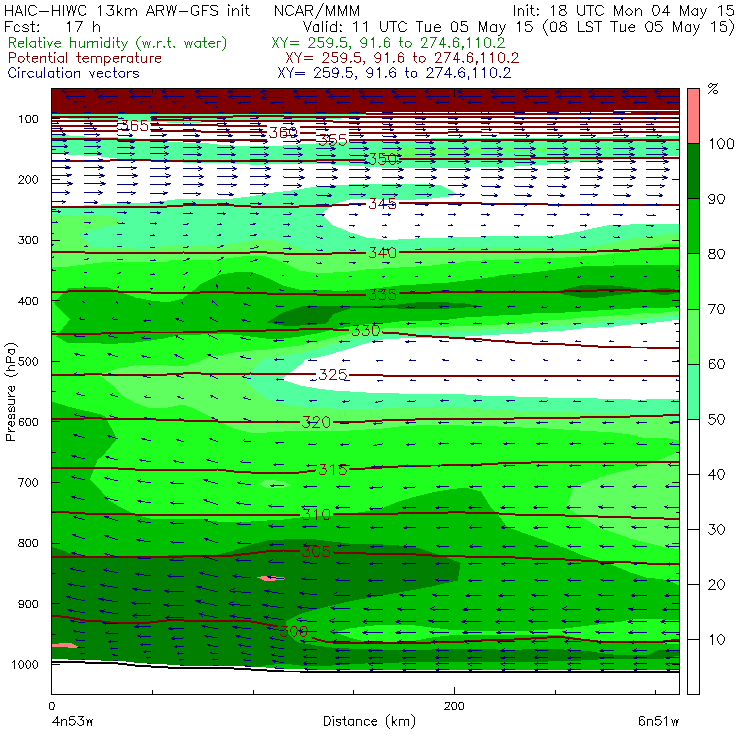Click the small pink saturated patch near 860 hPa
Screen dimensions: 740x740
tap(271, 578)
